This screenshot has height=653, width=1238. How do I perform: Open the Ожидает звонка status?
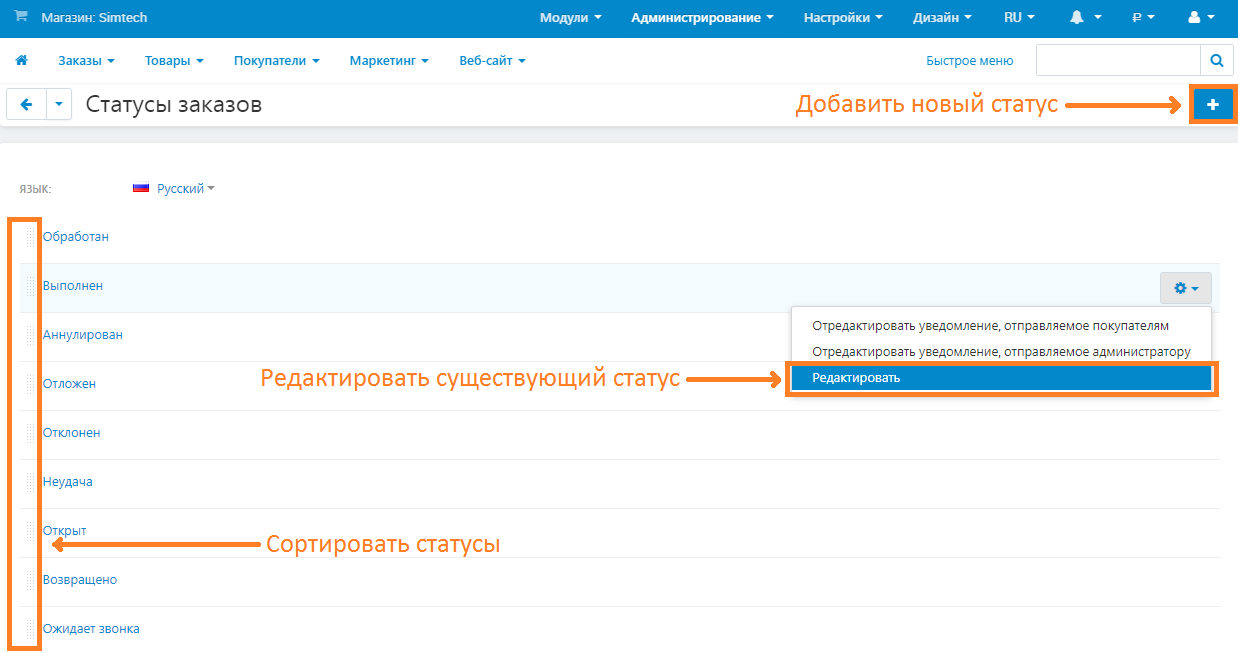pos(91,629)
